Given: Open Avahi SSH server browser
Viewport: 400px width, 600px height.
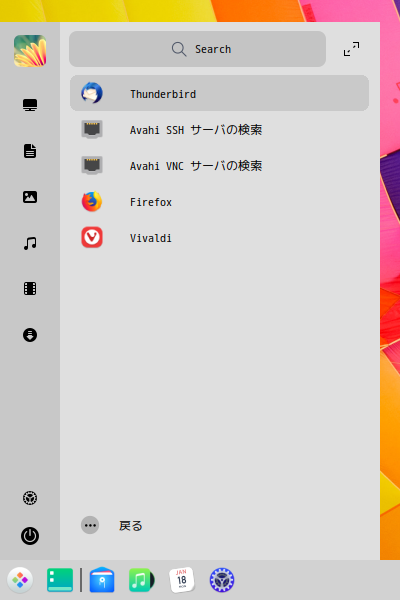Looking at the screenshot, I should point(219,130).
